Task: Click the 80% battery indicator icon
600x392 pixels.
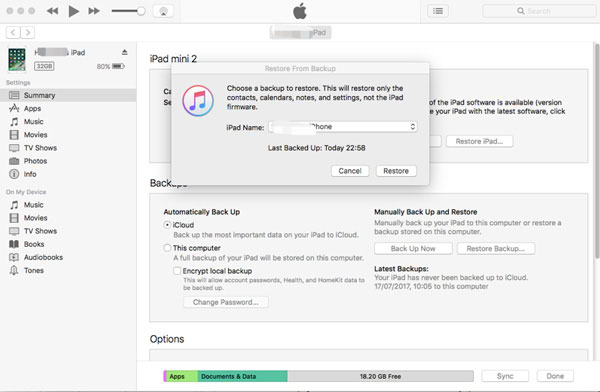Action: (x=118, y=66)
